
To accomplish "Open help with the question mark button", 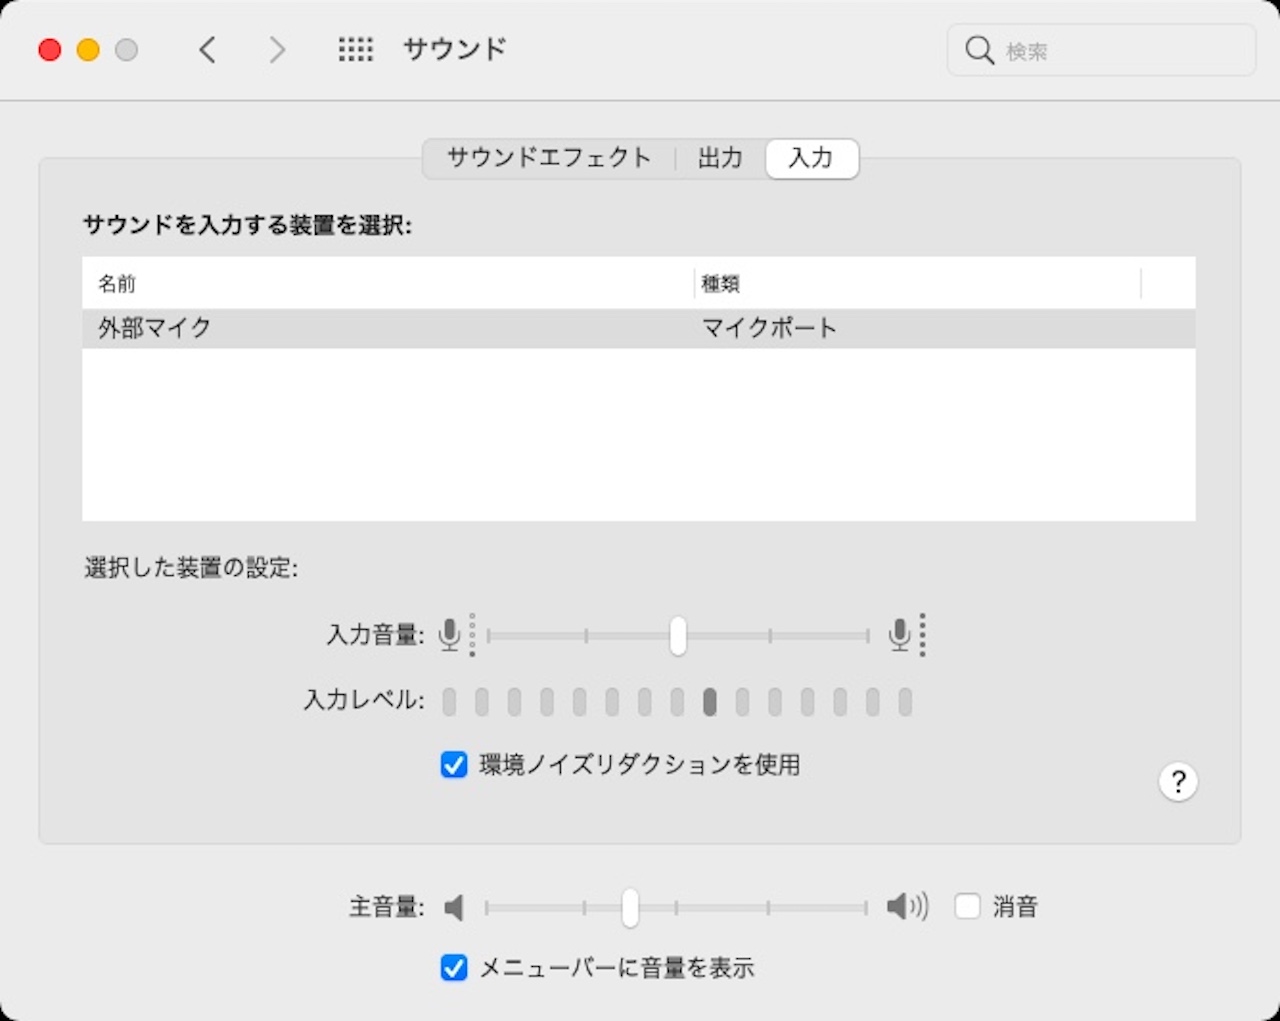I will [1178, 782].
